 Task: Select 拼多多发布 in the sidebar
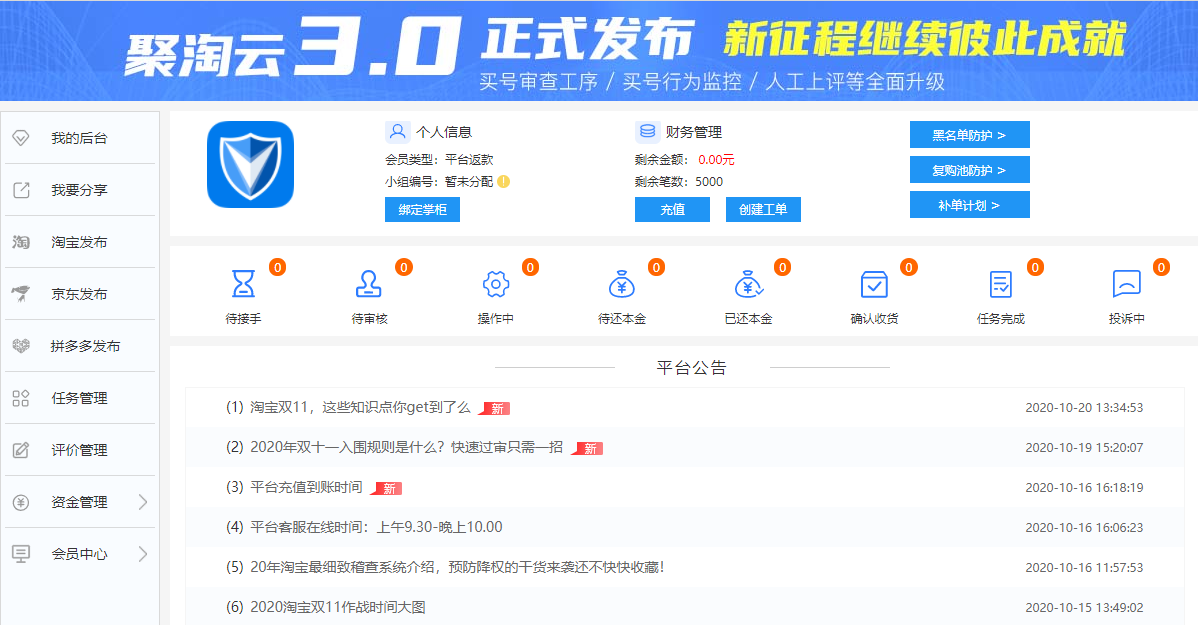[79, 346]
